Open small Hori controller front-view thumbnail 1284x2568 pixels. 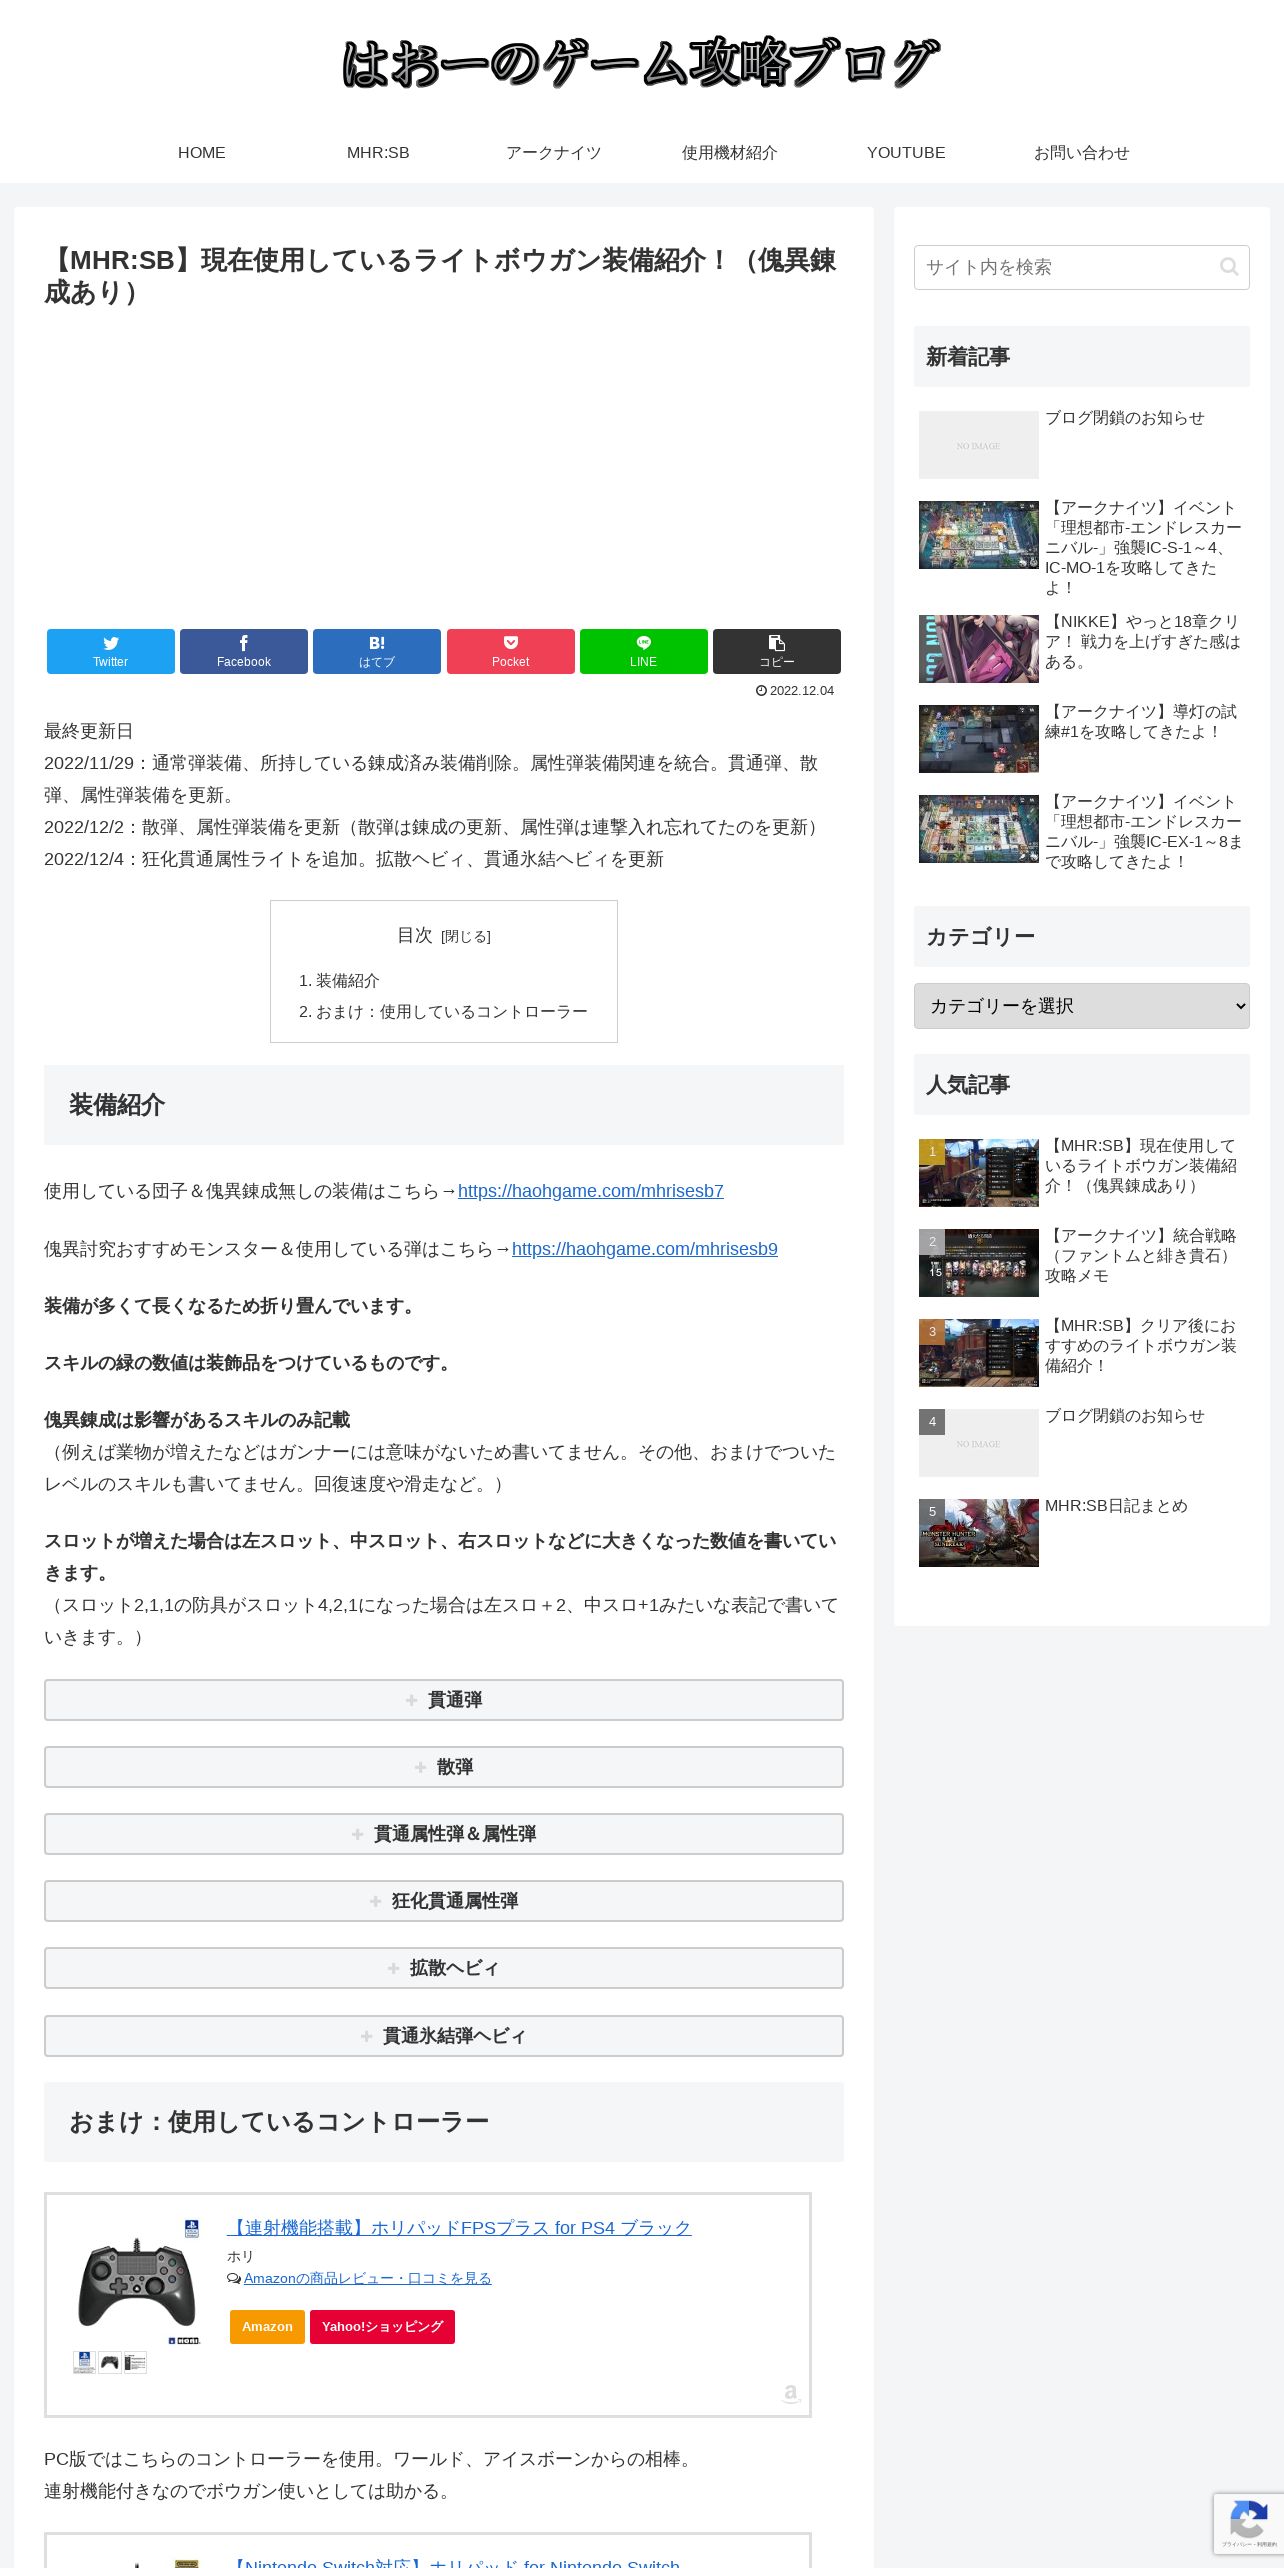click(x=110, y=2362)
